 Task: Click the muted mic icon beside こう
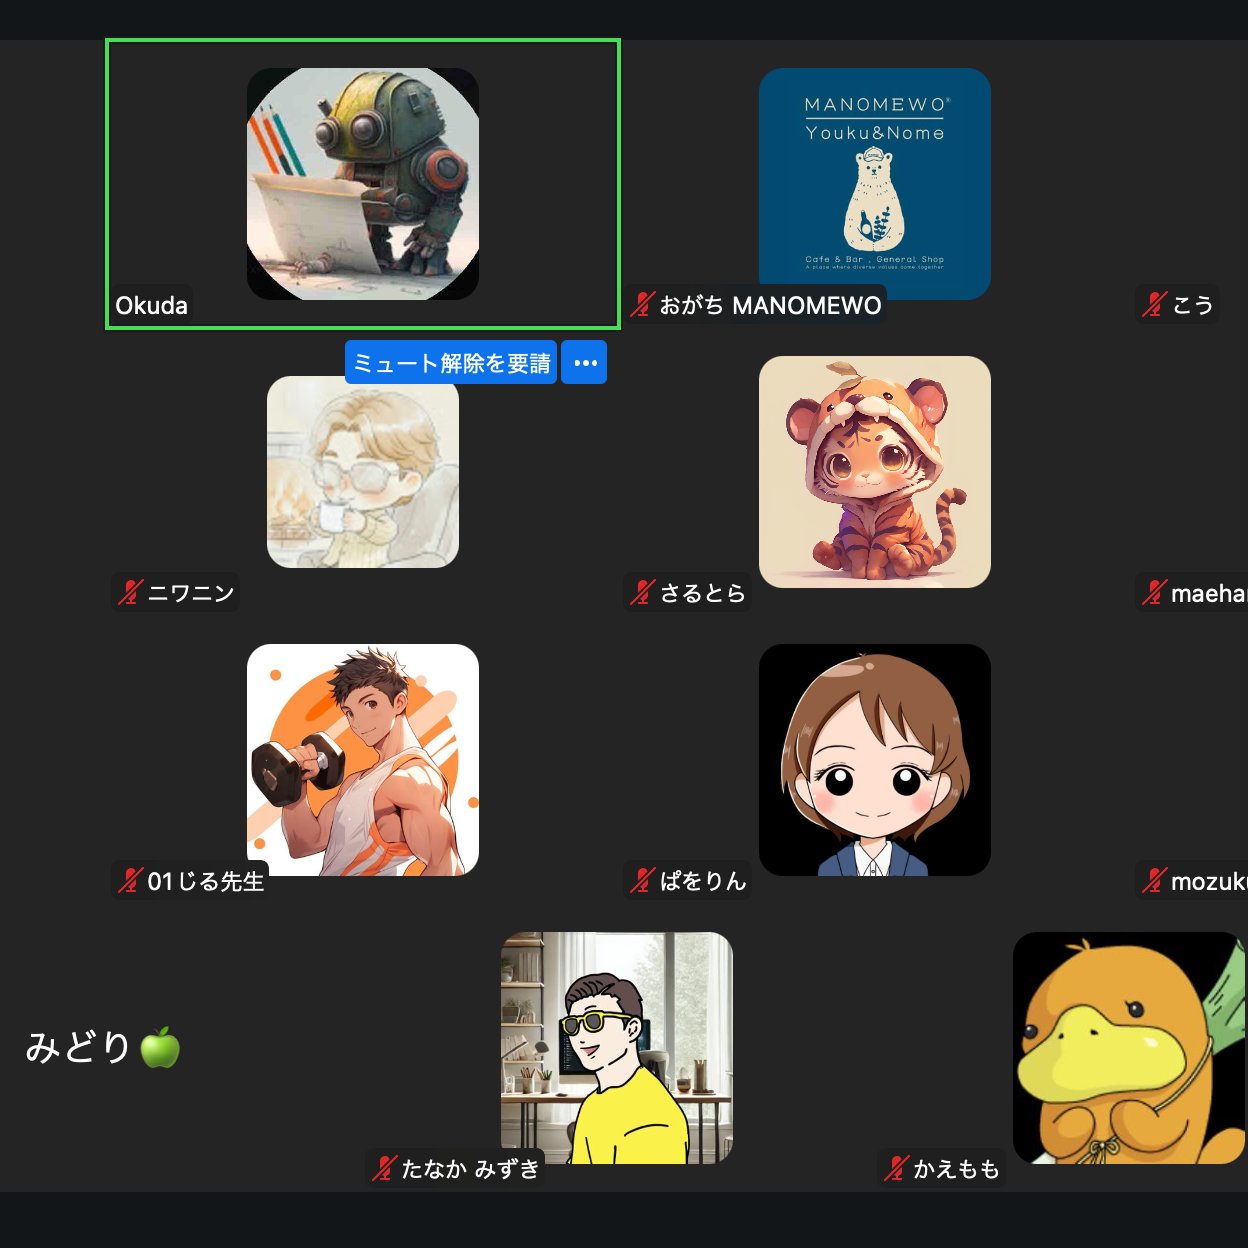point(1155,304)
